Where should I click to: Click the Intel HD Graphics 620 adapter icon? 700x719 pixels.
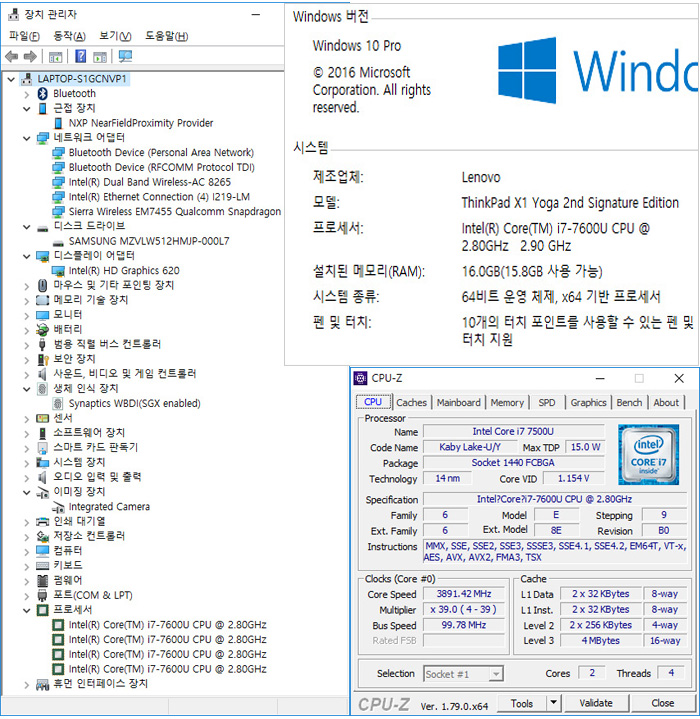[x=58, y=271]
